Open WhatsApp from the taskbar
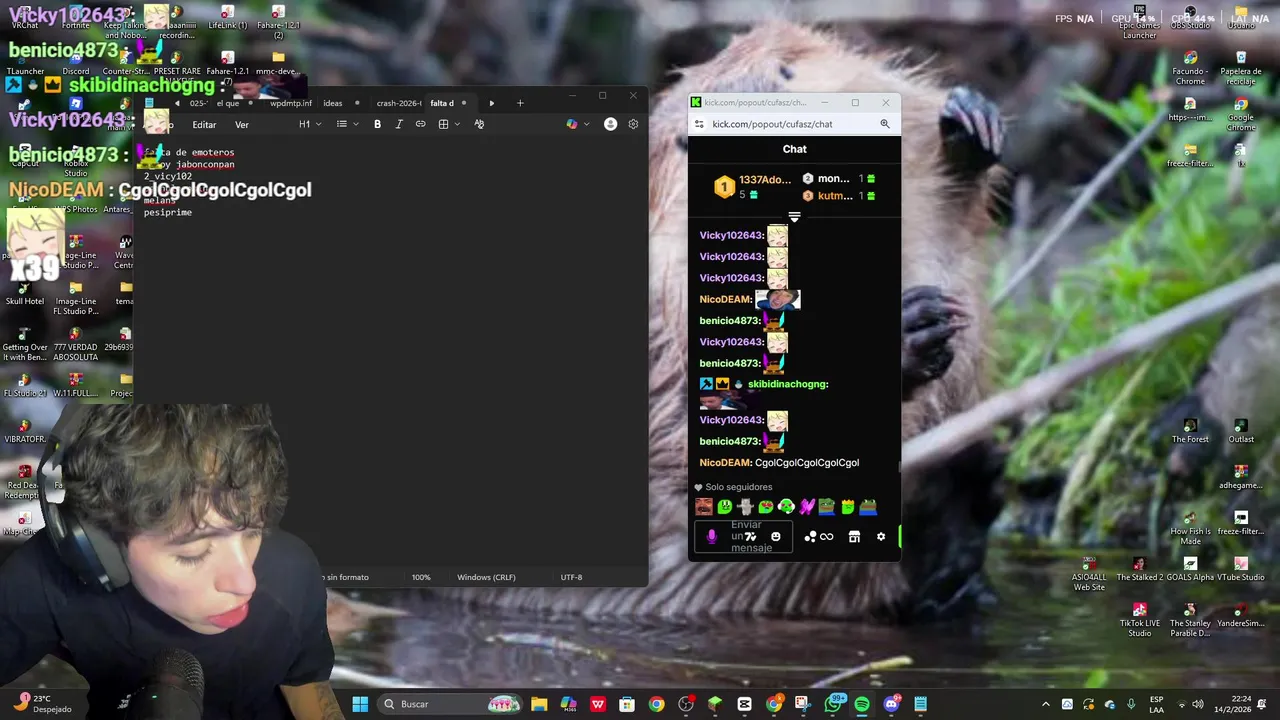 click(834, 704)
